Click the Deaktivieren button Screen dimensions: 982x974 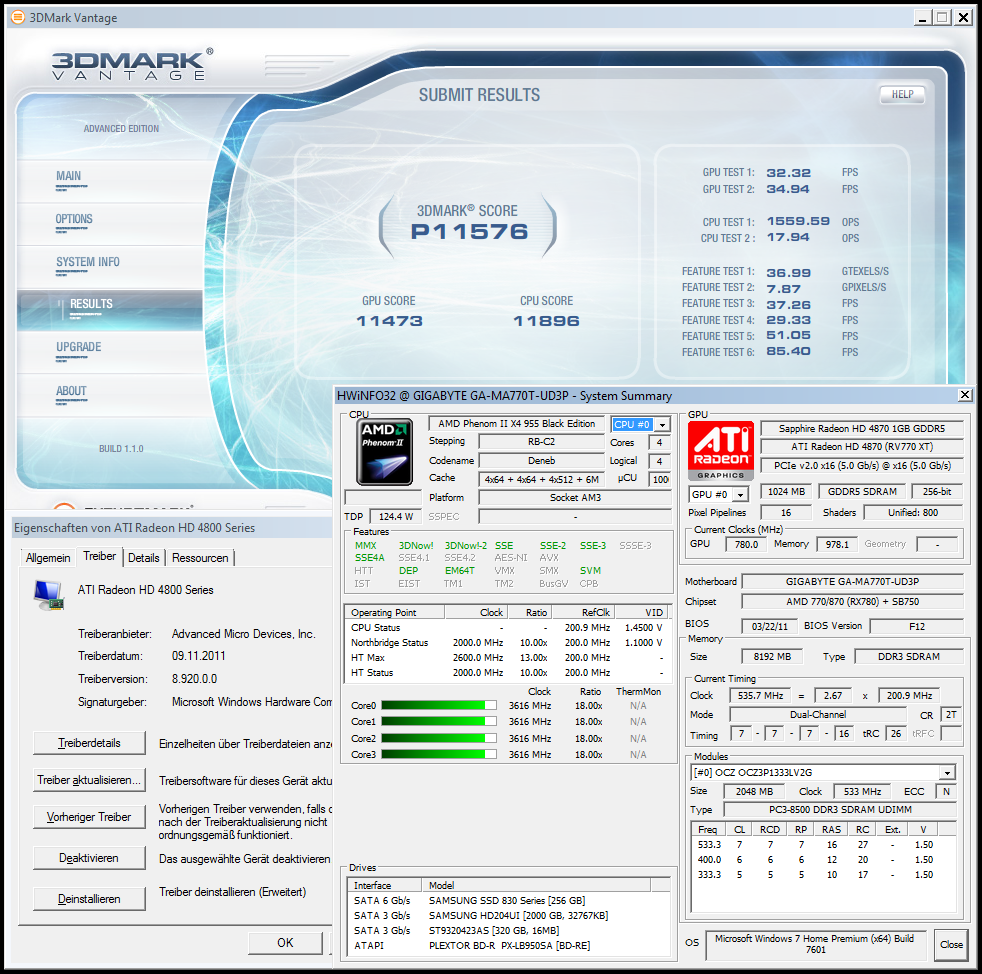coord(90,858)
